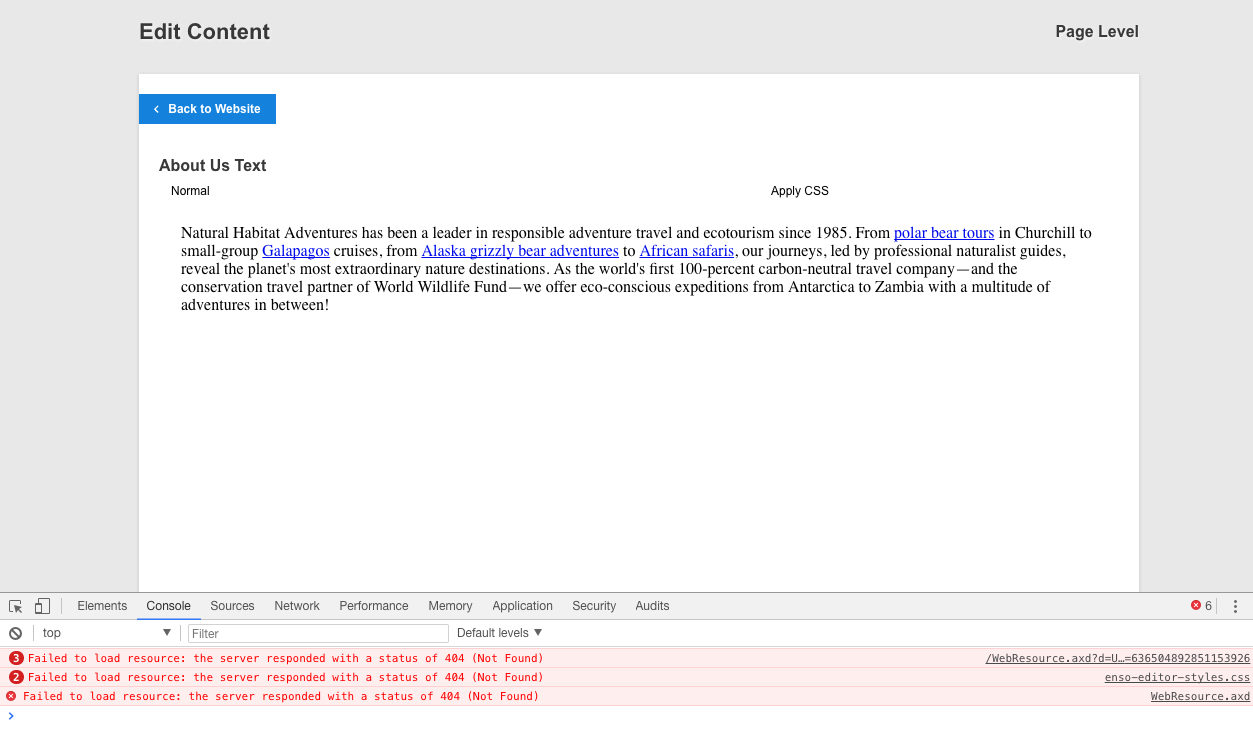Go to the Memory tab
Image resolution: width=1253 pixels, height=751 pixels.
pyautogui.click(x=450, y=606)
